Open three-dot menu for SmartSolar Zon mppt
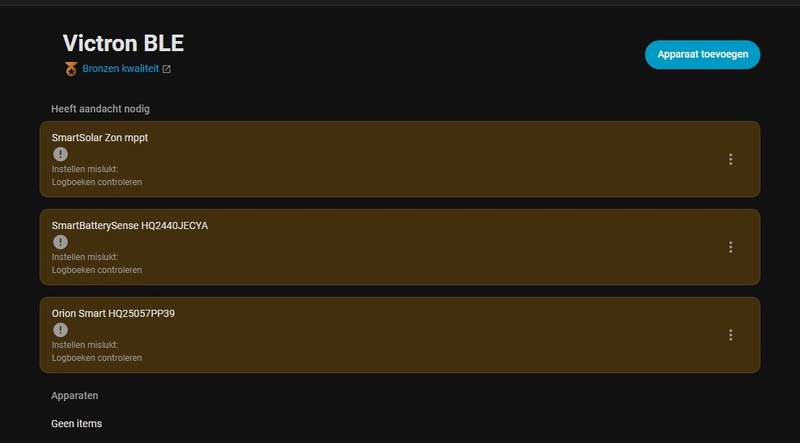 (x=731, y=159)
